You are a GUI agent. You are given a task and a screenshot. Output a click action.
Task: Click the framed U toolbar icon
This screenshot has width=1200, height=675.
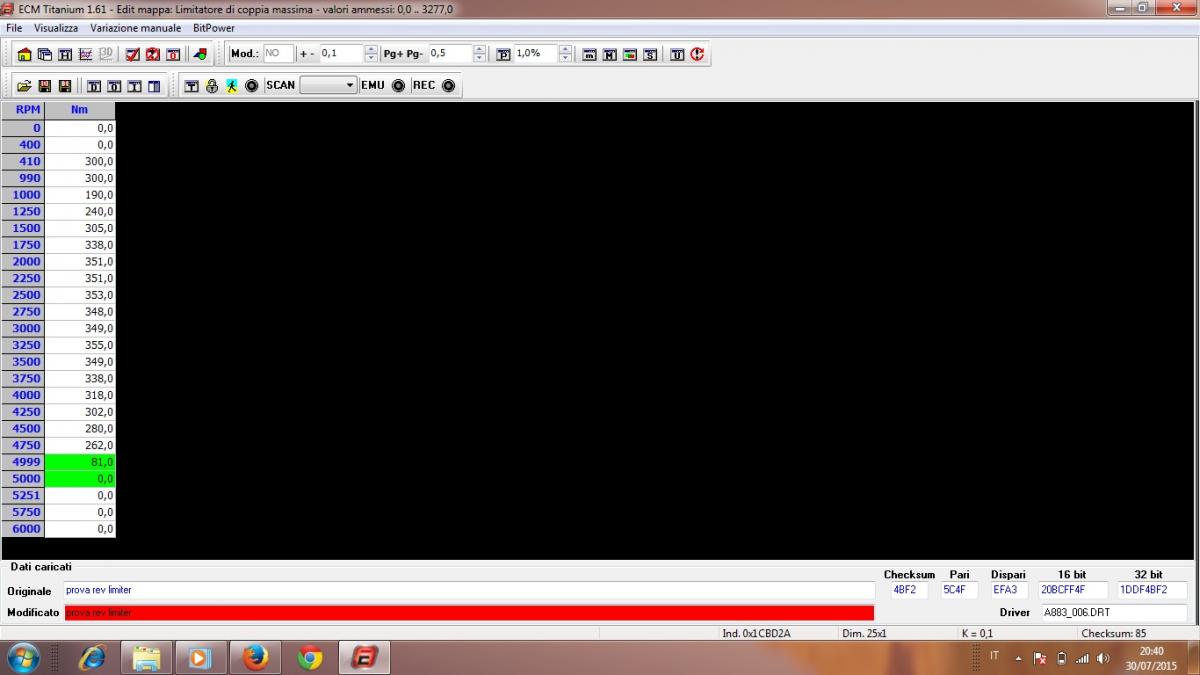(677, 54)
